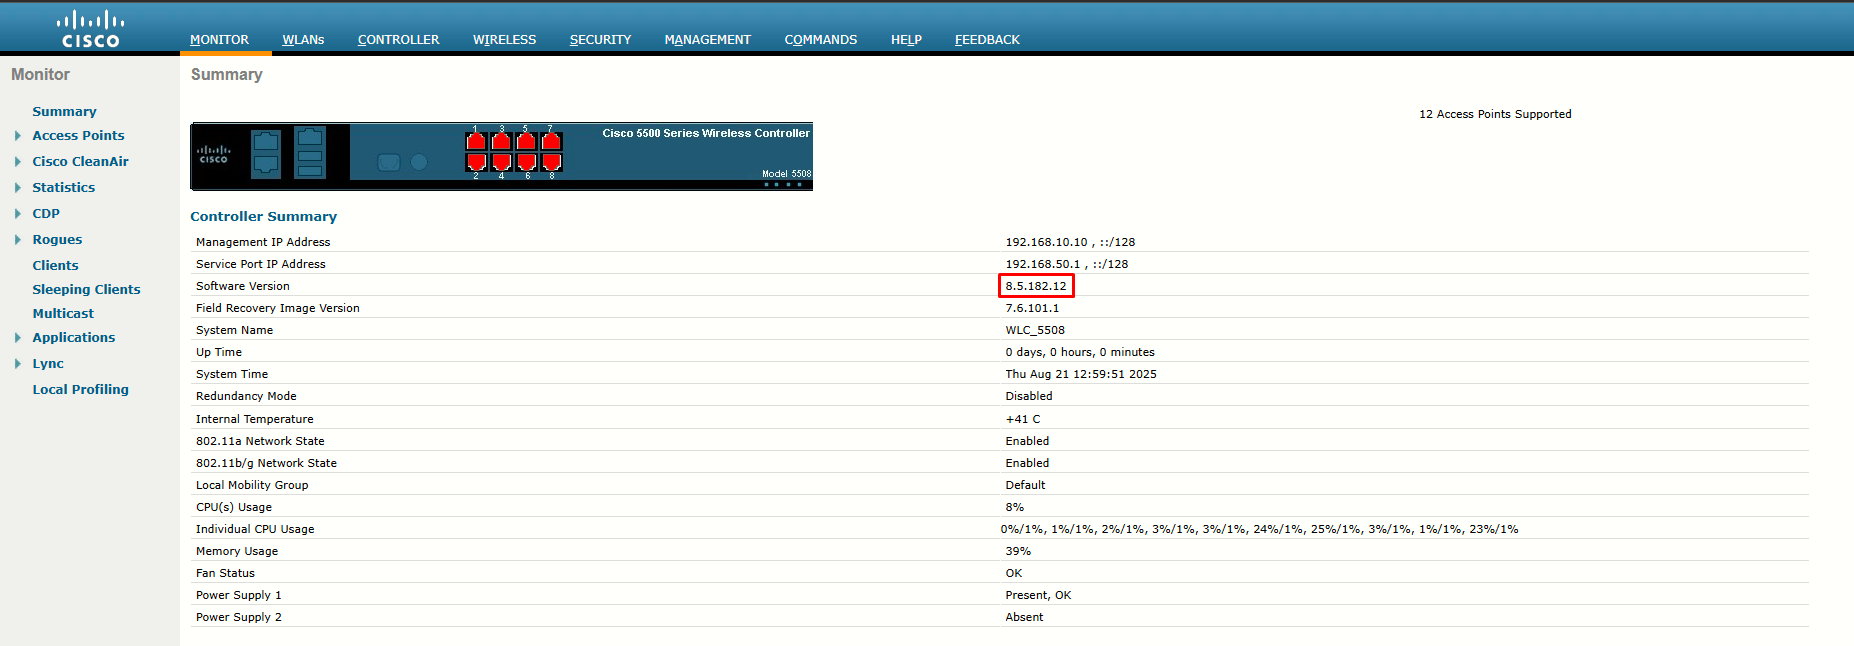
Task: Click the Model 5508 label on controller
Action: click(786, 174)
